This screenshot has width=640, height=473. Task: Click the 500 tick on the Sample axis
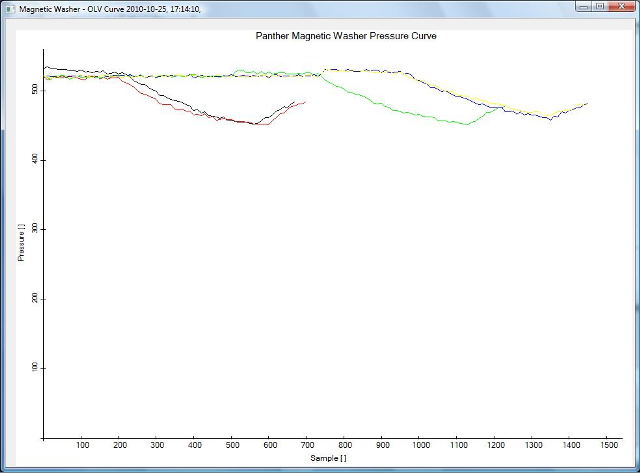click(x=232, y=446)
